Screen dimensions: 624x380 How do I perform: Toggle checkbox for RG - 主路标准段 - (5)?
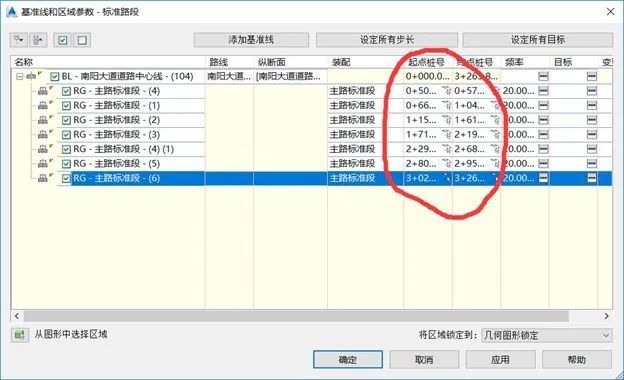coord(66,164)
